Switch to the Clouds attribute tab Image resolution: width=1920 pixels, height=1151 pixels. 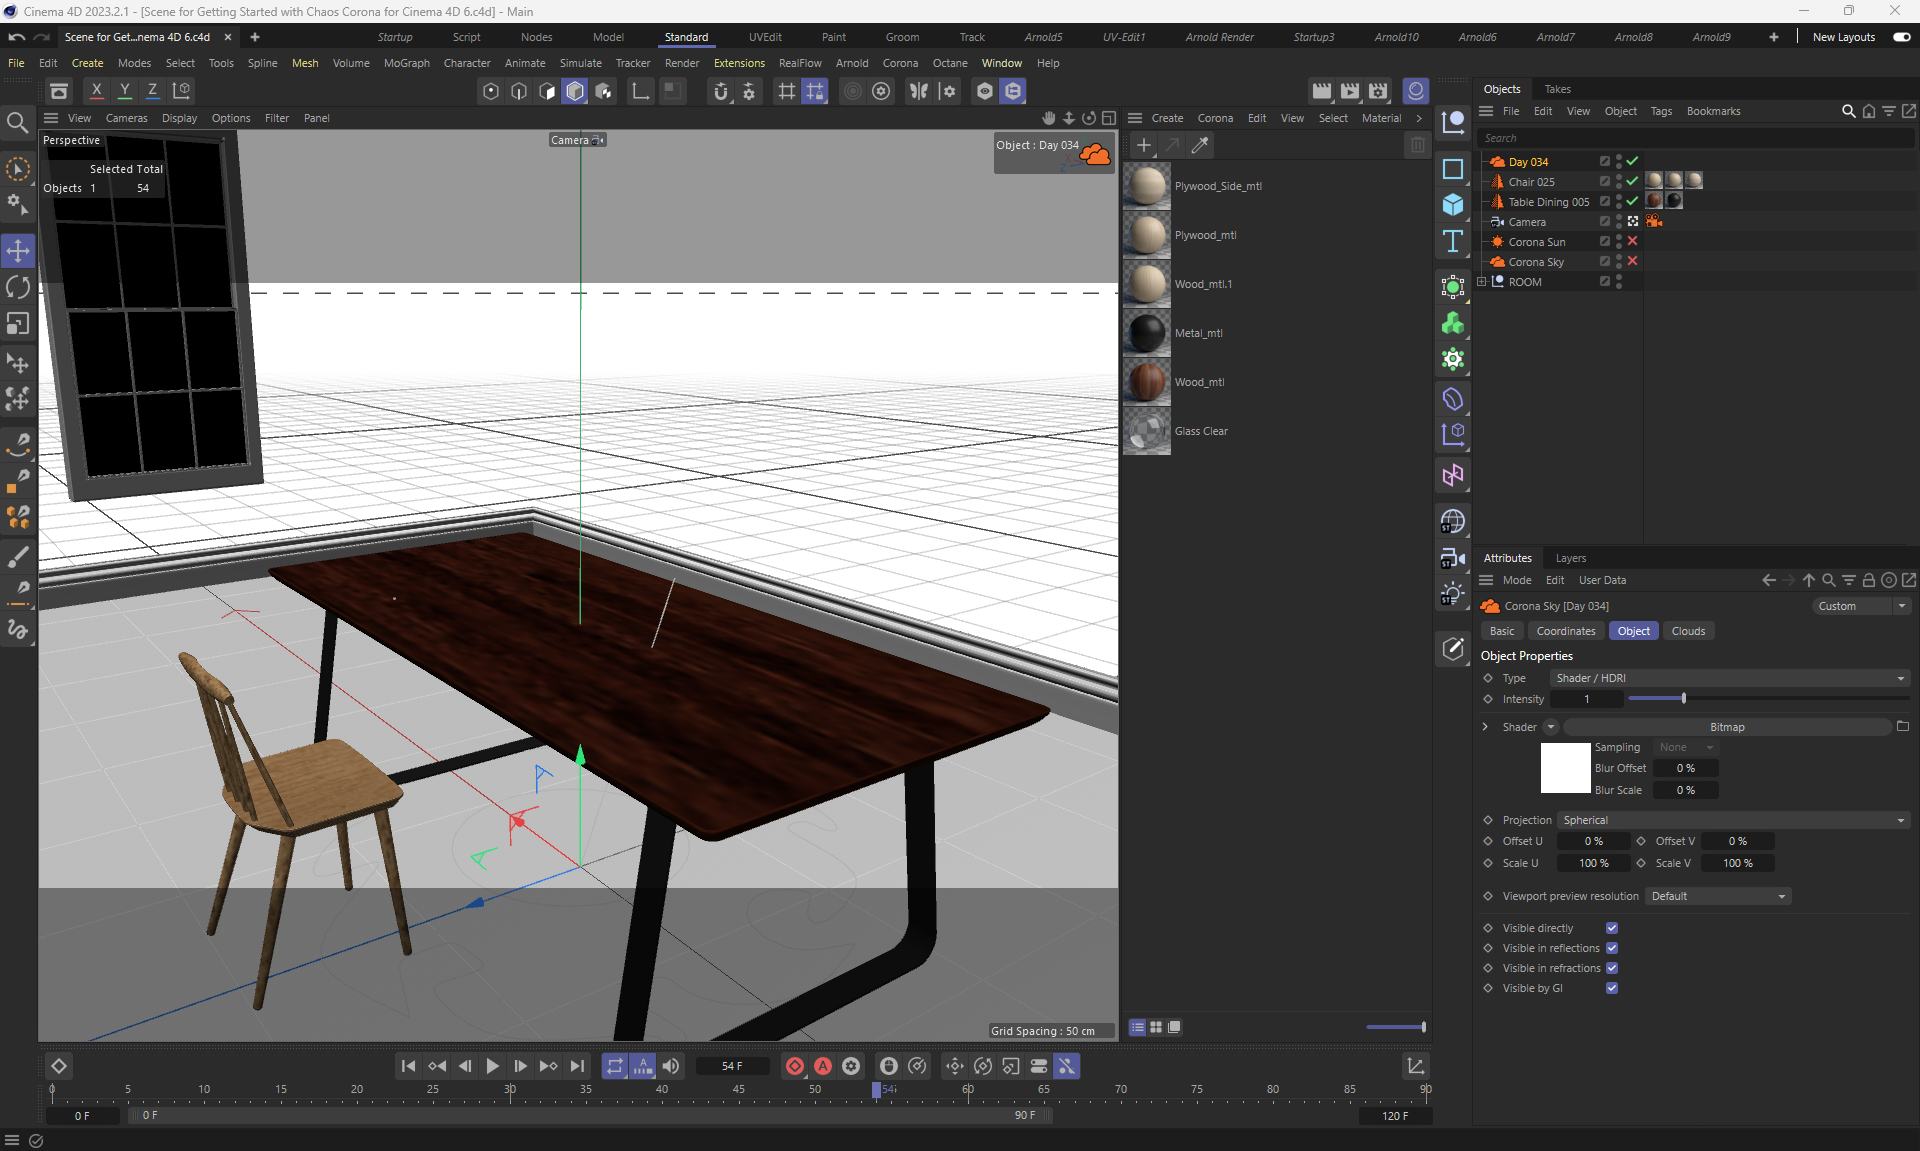pos(1687,631)
